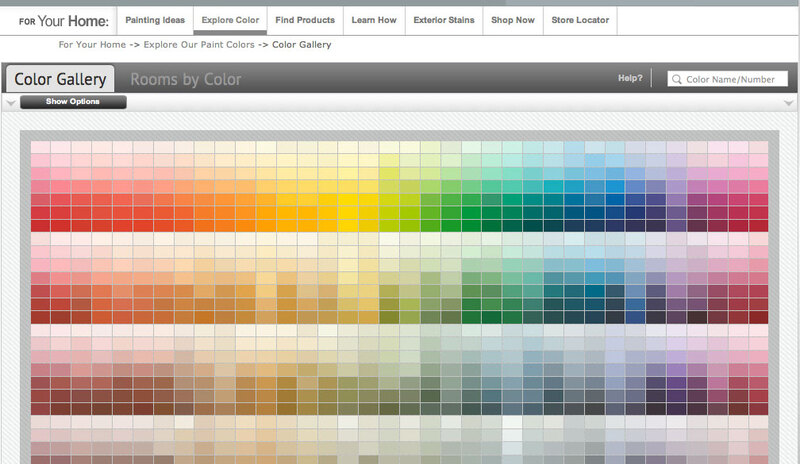
Task: Expand the left arrow beside Show Options
Action: point(10,102)
